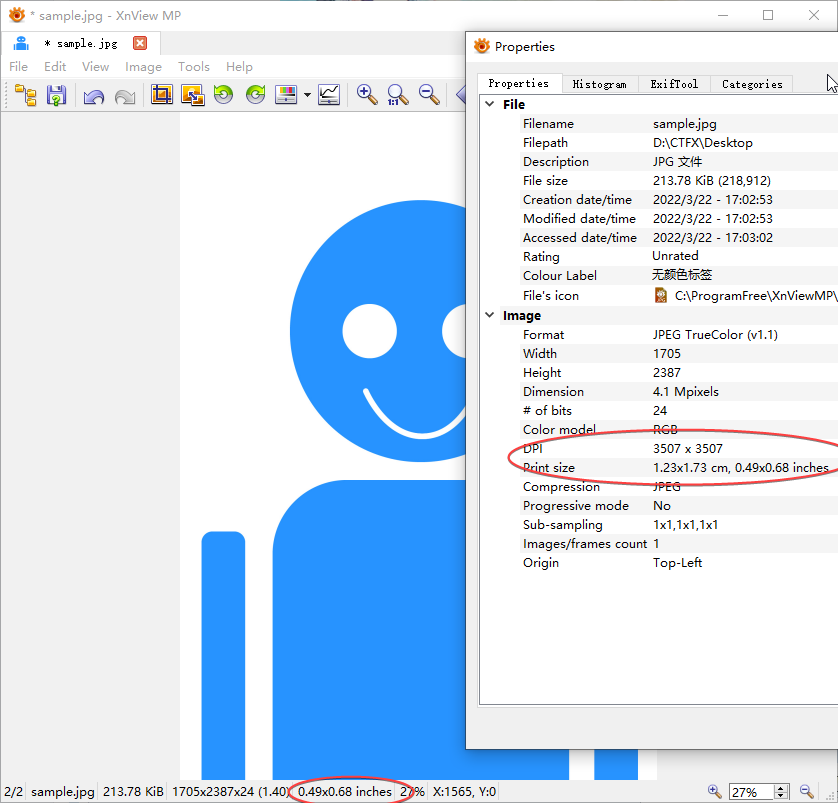Image resolution: width=838 pixels, height=803 pixels.
Task: Open the Adjust levels curve icon
Action: pyautogui.click(x=329, y=95)
